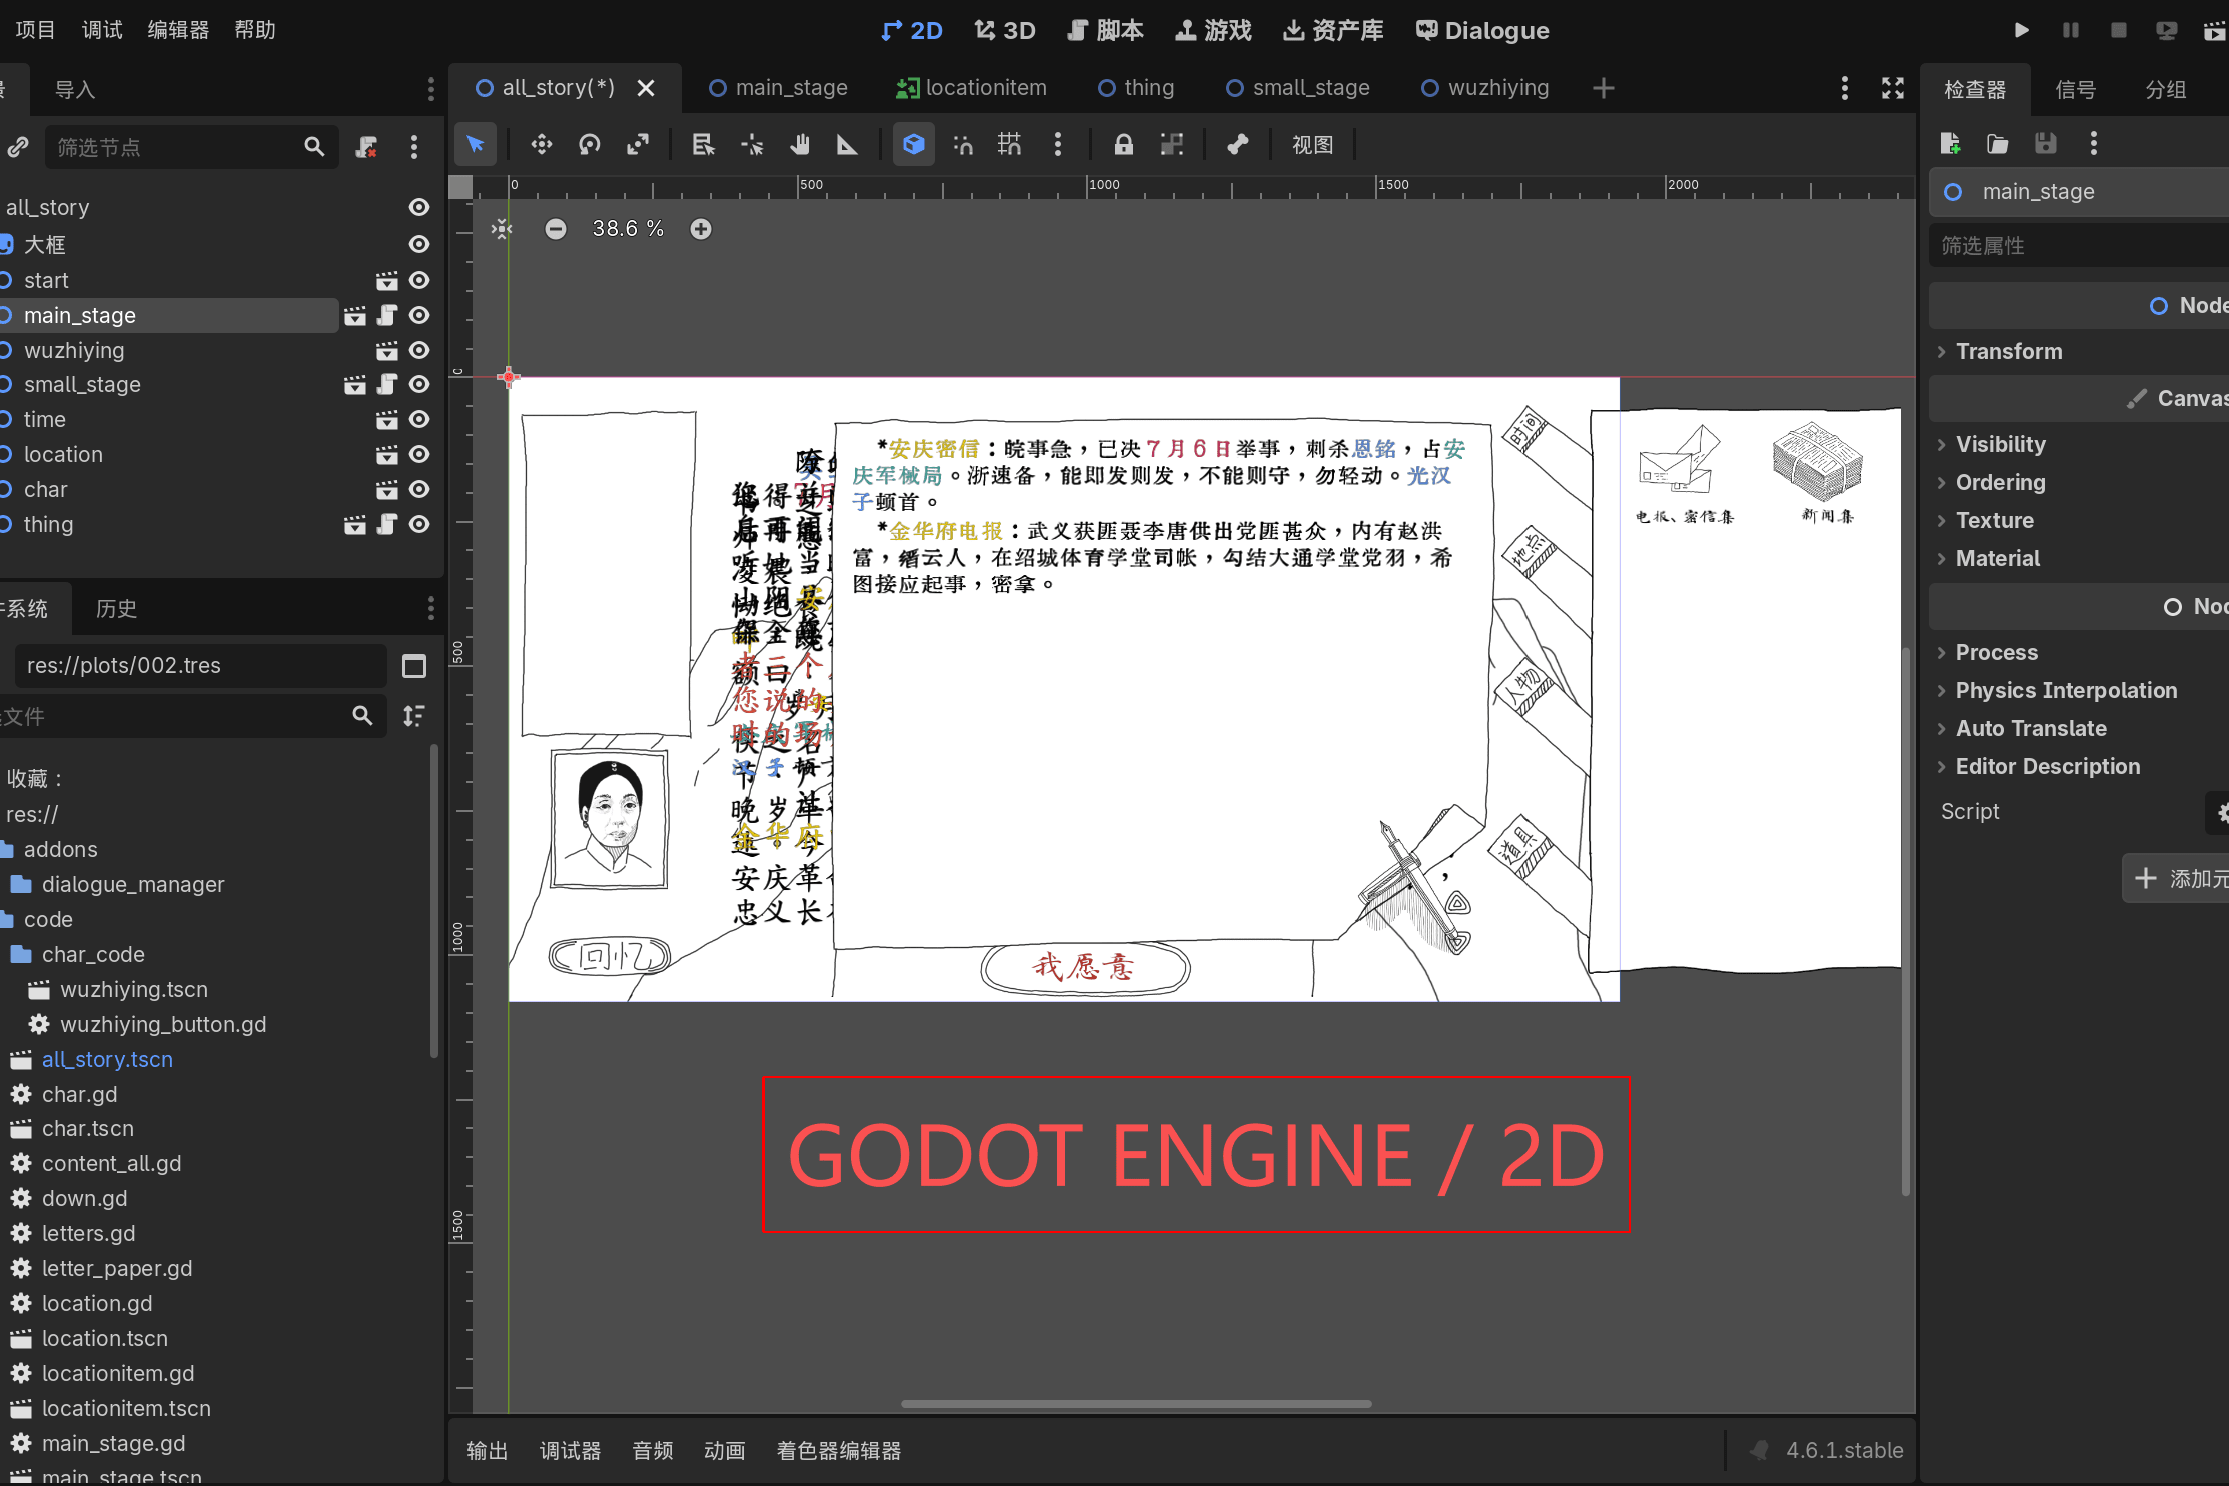2229x1486 pixels.
Task: Toggle visibility of wuzhiying node
Action: [419, 350]
